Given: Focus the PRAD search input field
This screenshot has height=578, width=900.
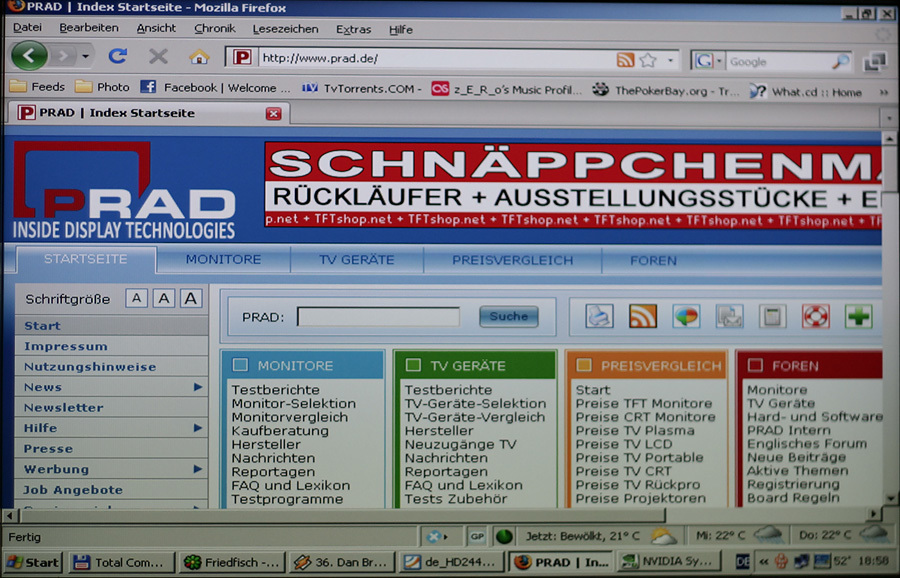Looking at the screenshot, I should tap(378, 317).
